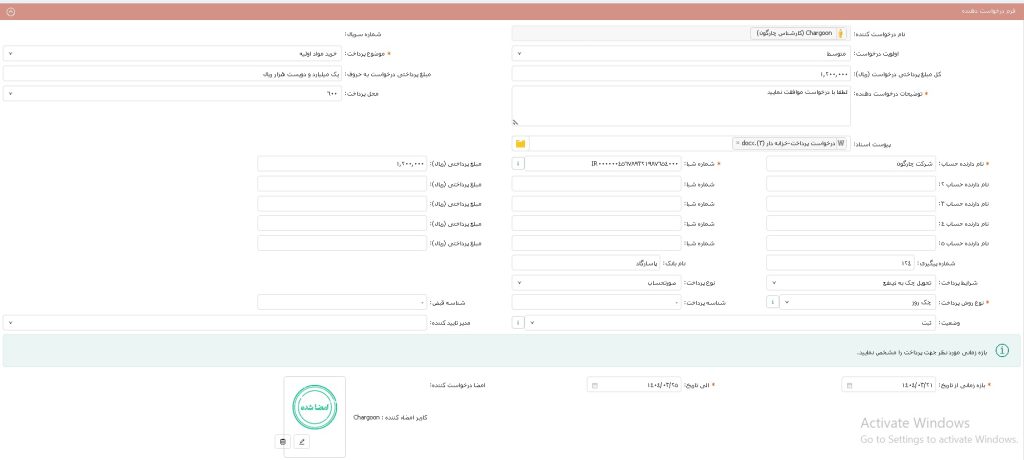Image resolution: width=1024 pixels, height=460 pixels.
Task: Open calendar picker for end date
Action: 595,384
